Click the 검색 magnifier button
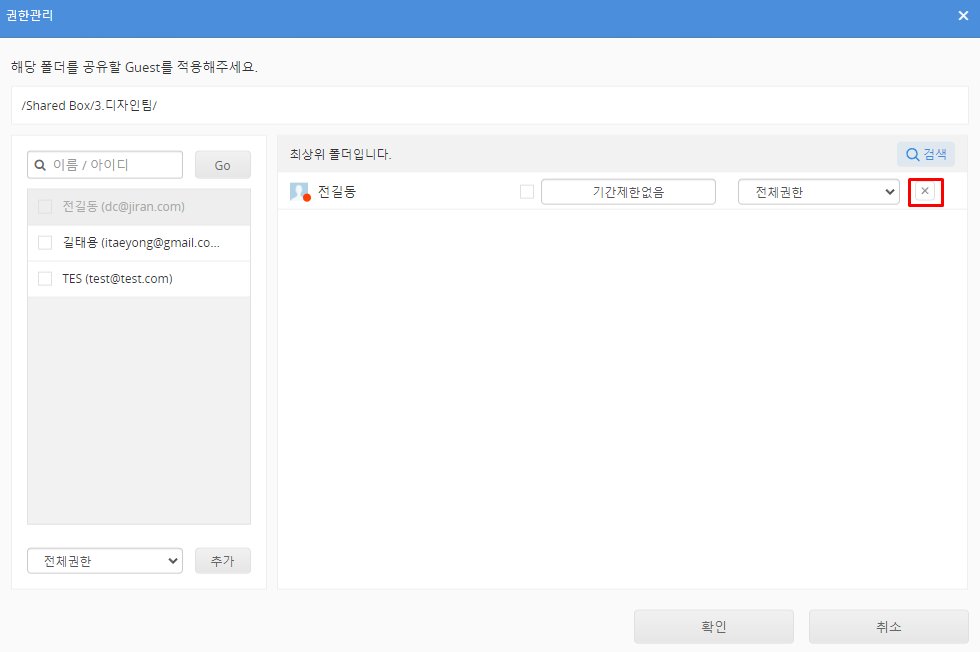Image resolution: width=980 pixels, height=652 pixels. click(926, 154)
